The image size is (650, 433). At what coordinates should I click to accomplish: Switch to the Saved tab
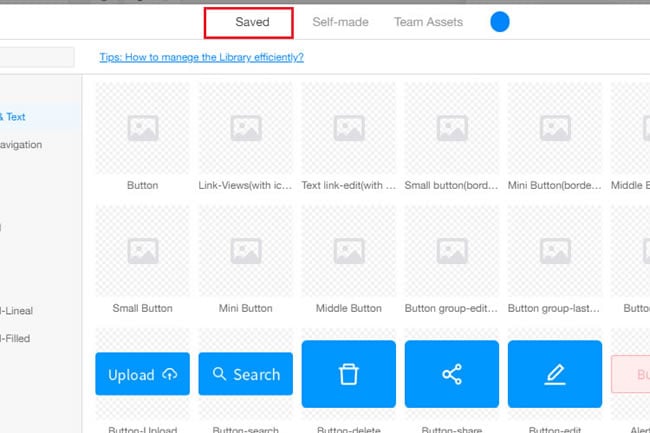(x=252, y=22)
